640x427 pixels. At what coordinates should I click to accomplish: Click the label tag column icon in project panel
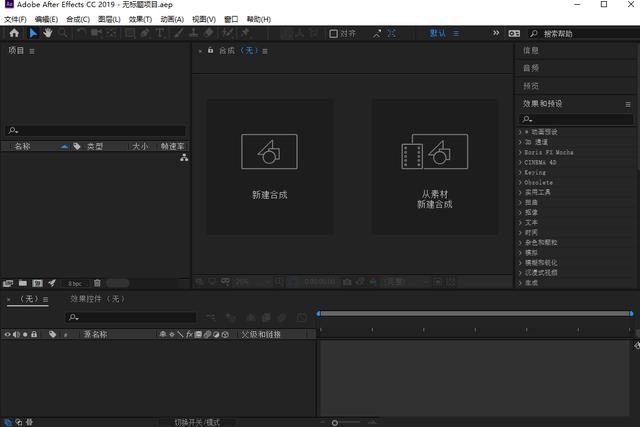tap(77, 146)
